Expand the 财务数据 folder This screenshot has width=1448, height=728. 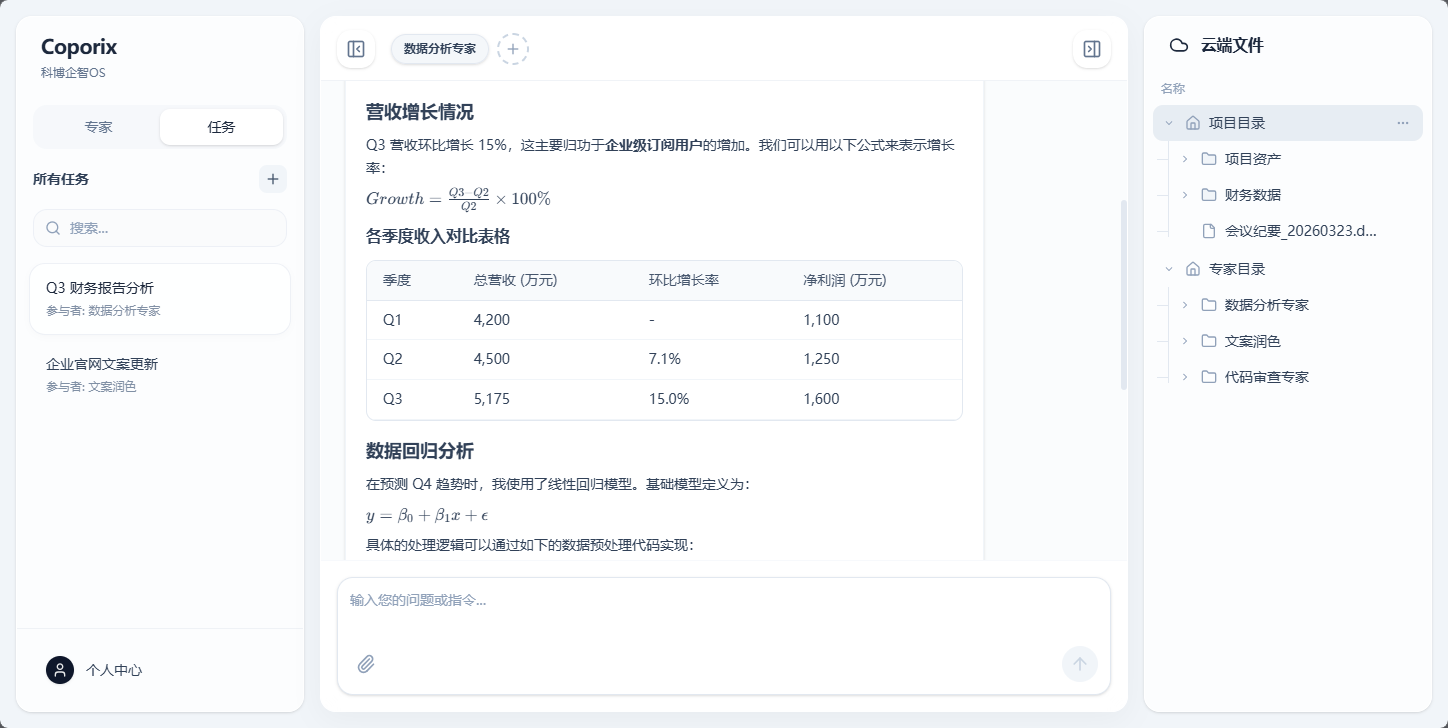pyautogui.click(x=1185, y=195)
